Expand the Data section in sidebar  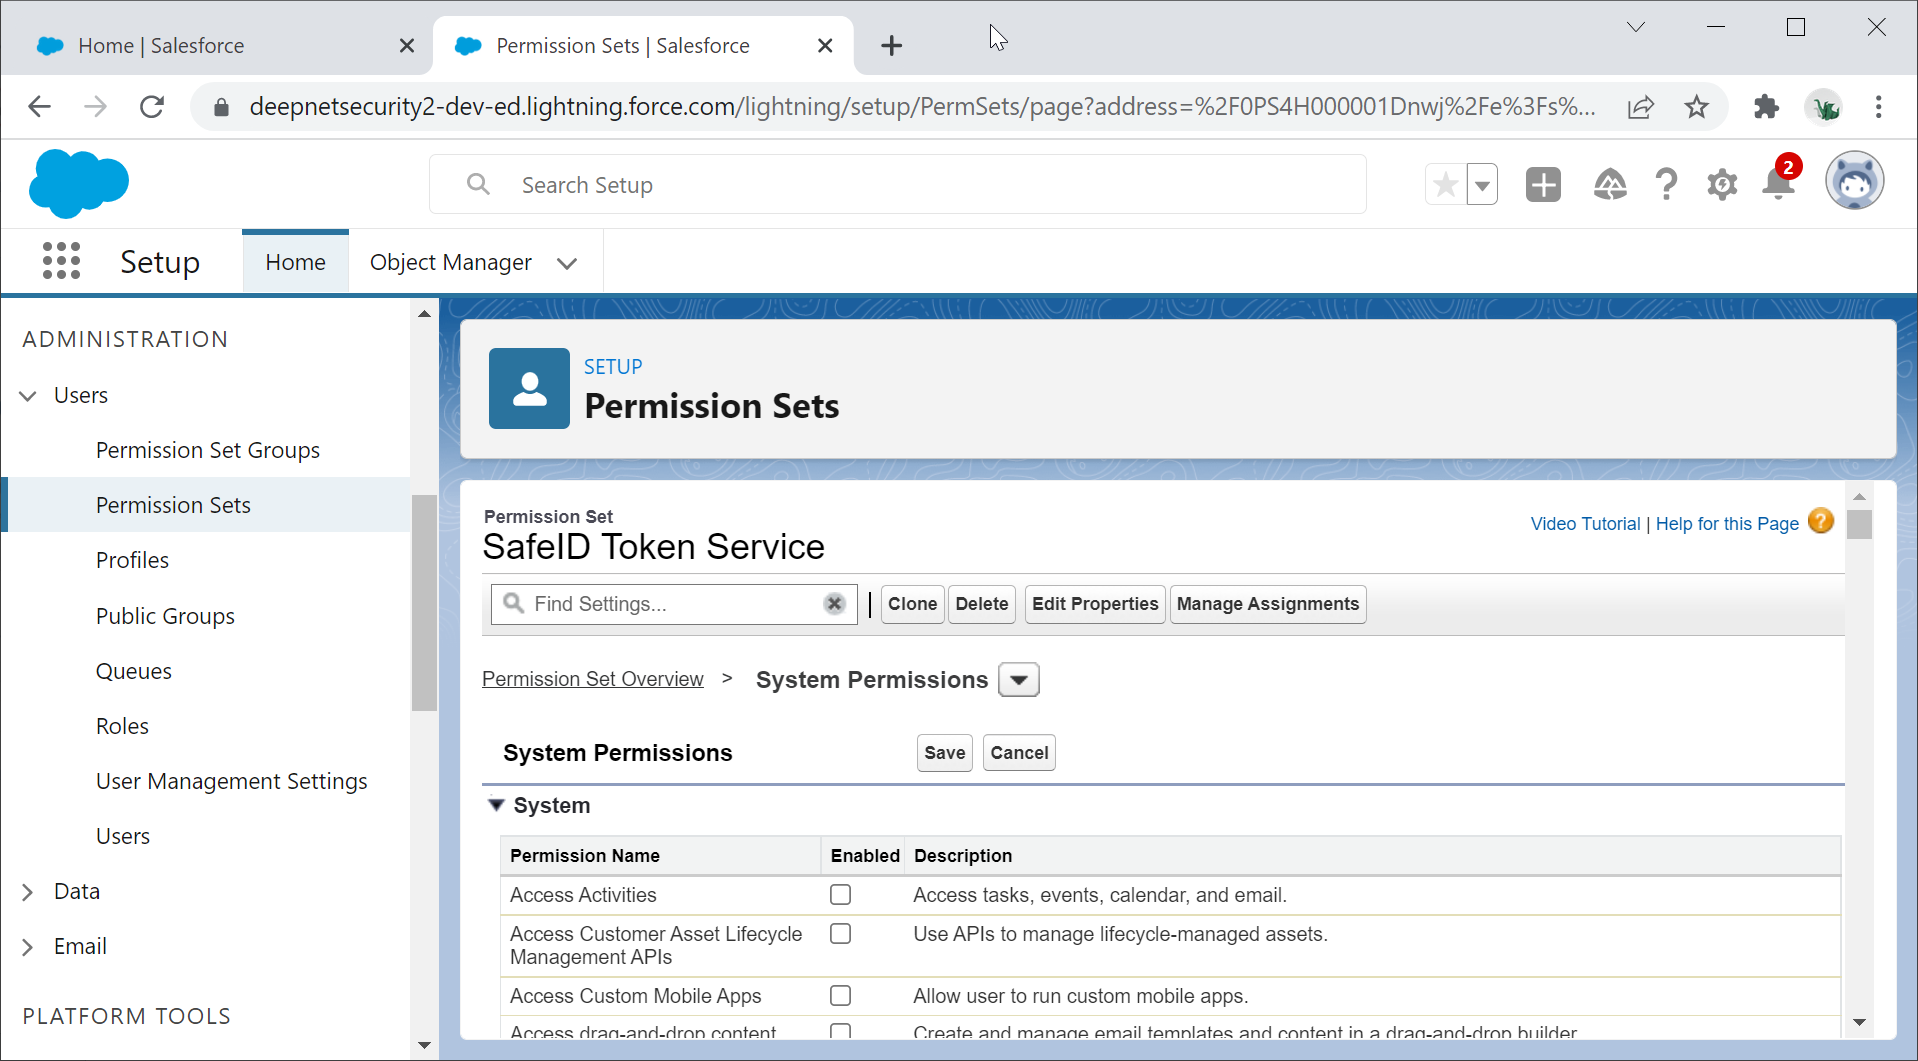point(28,892)
